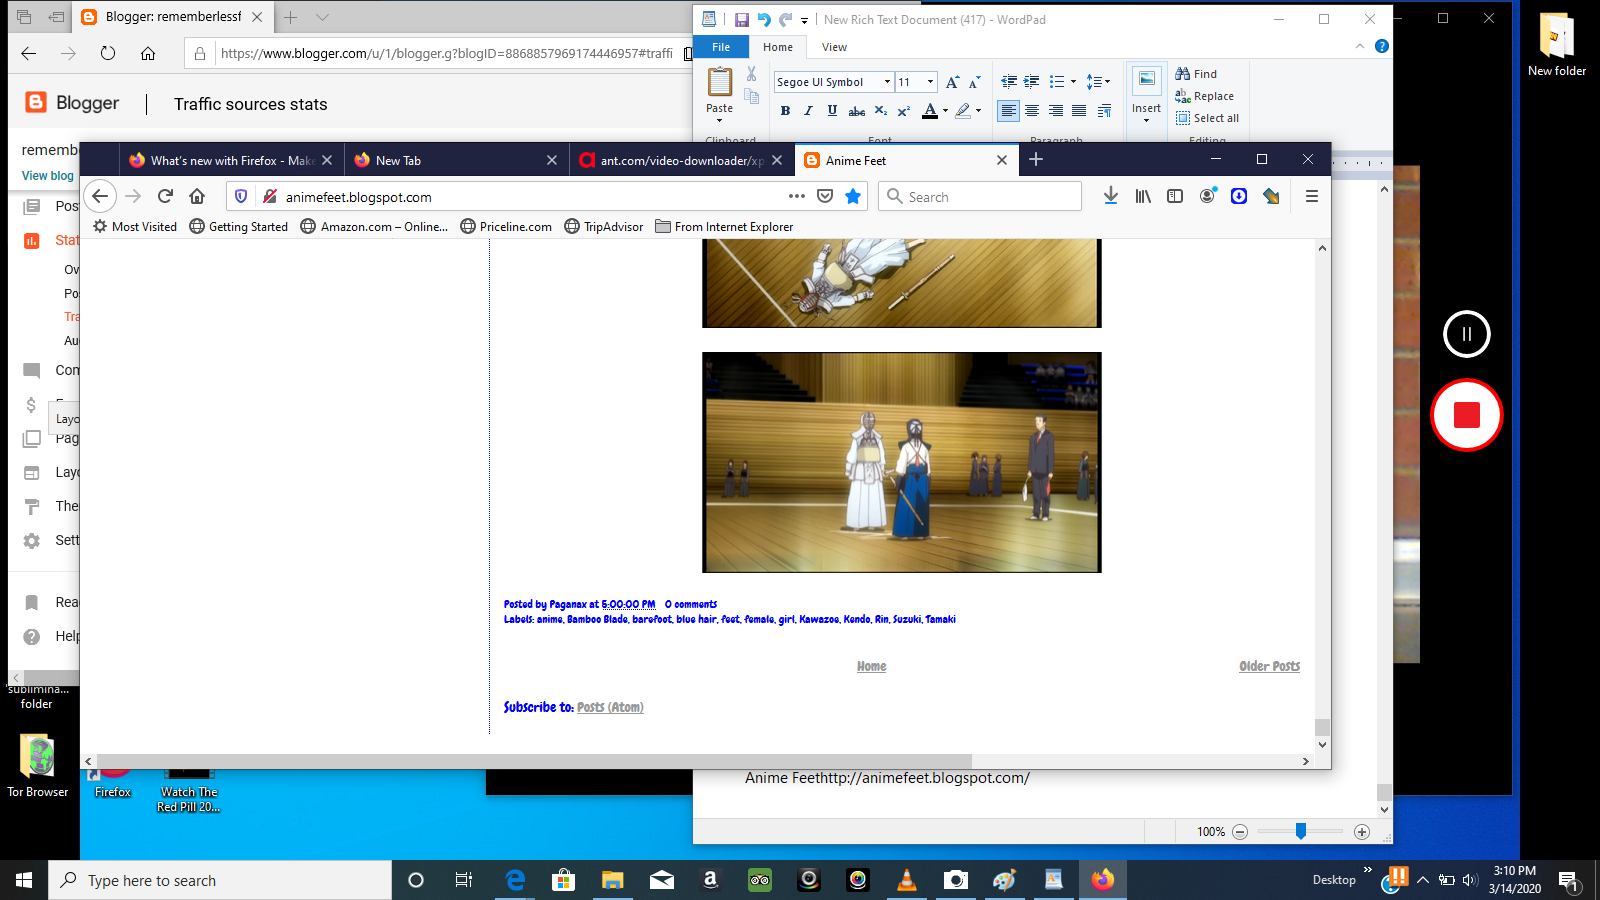
Task: Open File Explorer from the taskbar
Action: [612, 880]
